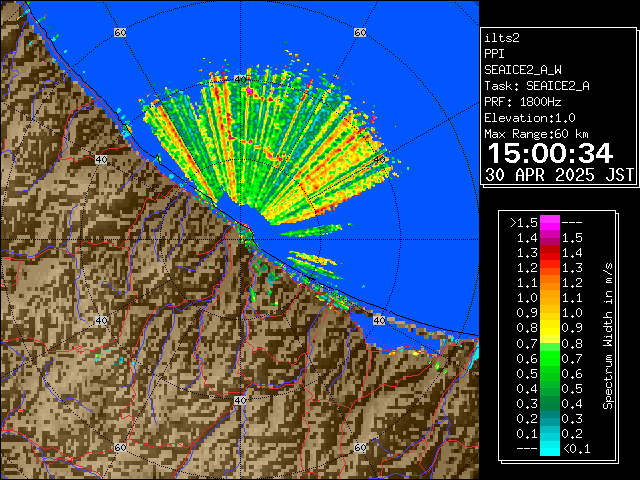Click the '>1.5' legend label
This screenshot has width=640, height=480.
click(x=524, y=223)
